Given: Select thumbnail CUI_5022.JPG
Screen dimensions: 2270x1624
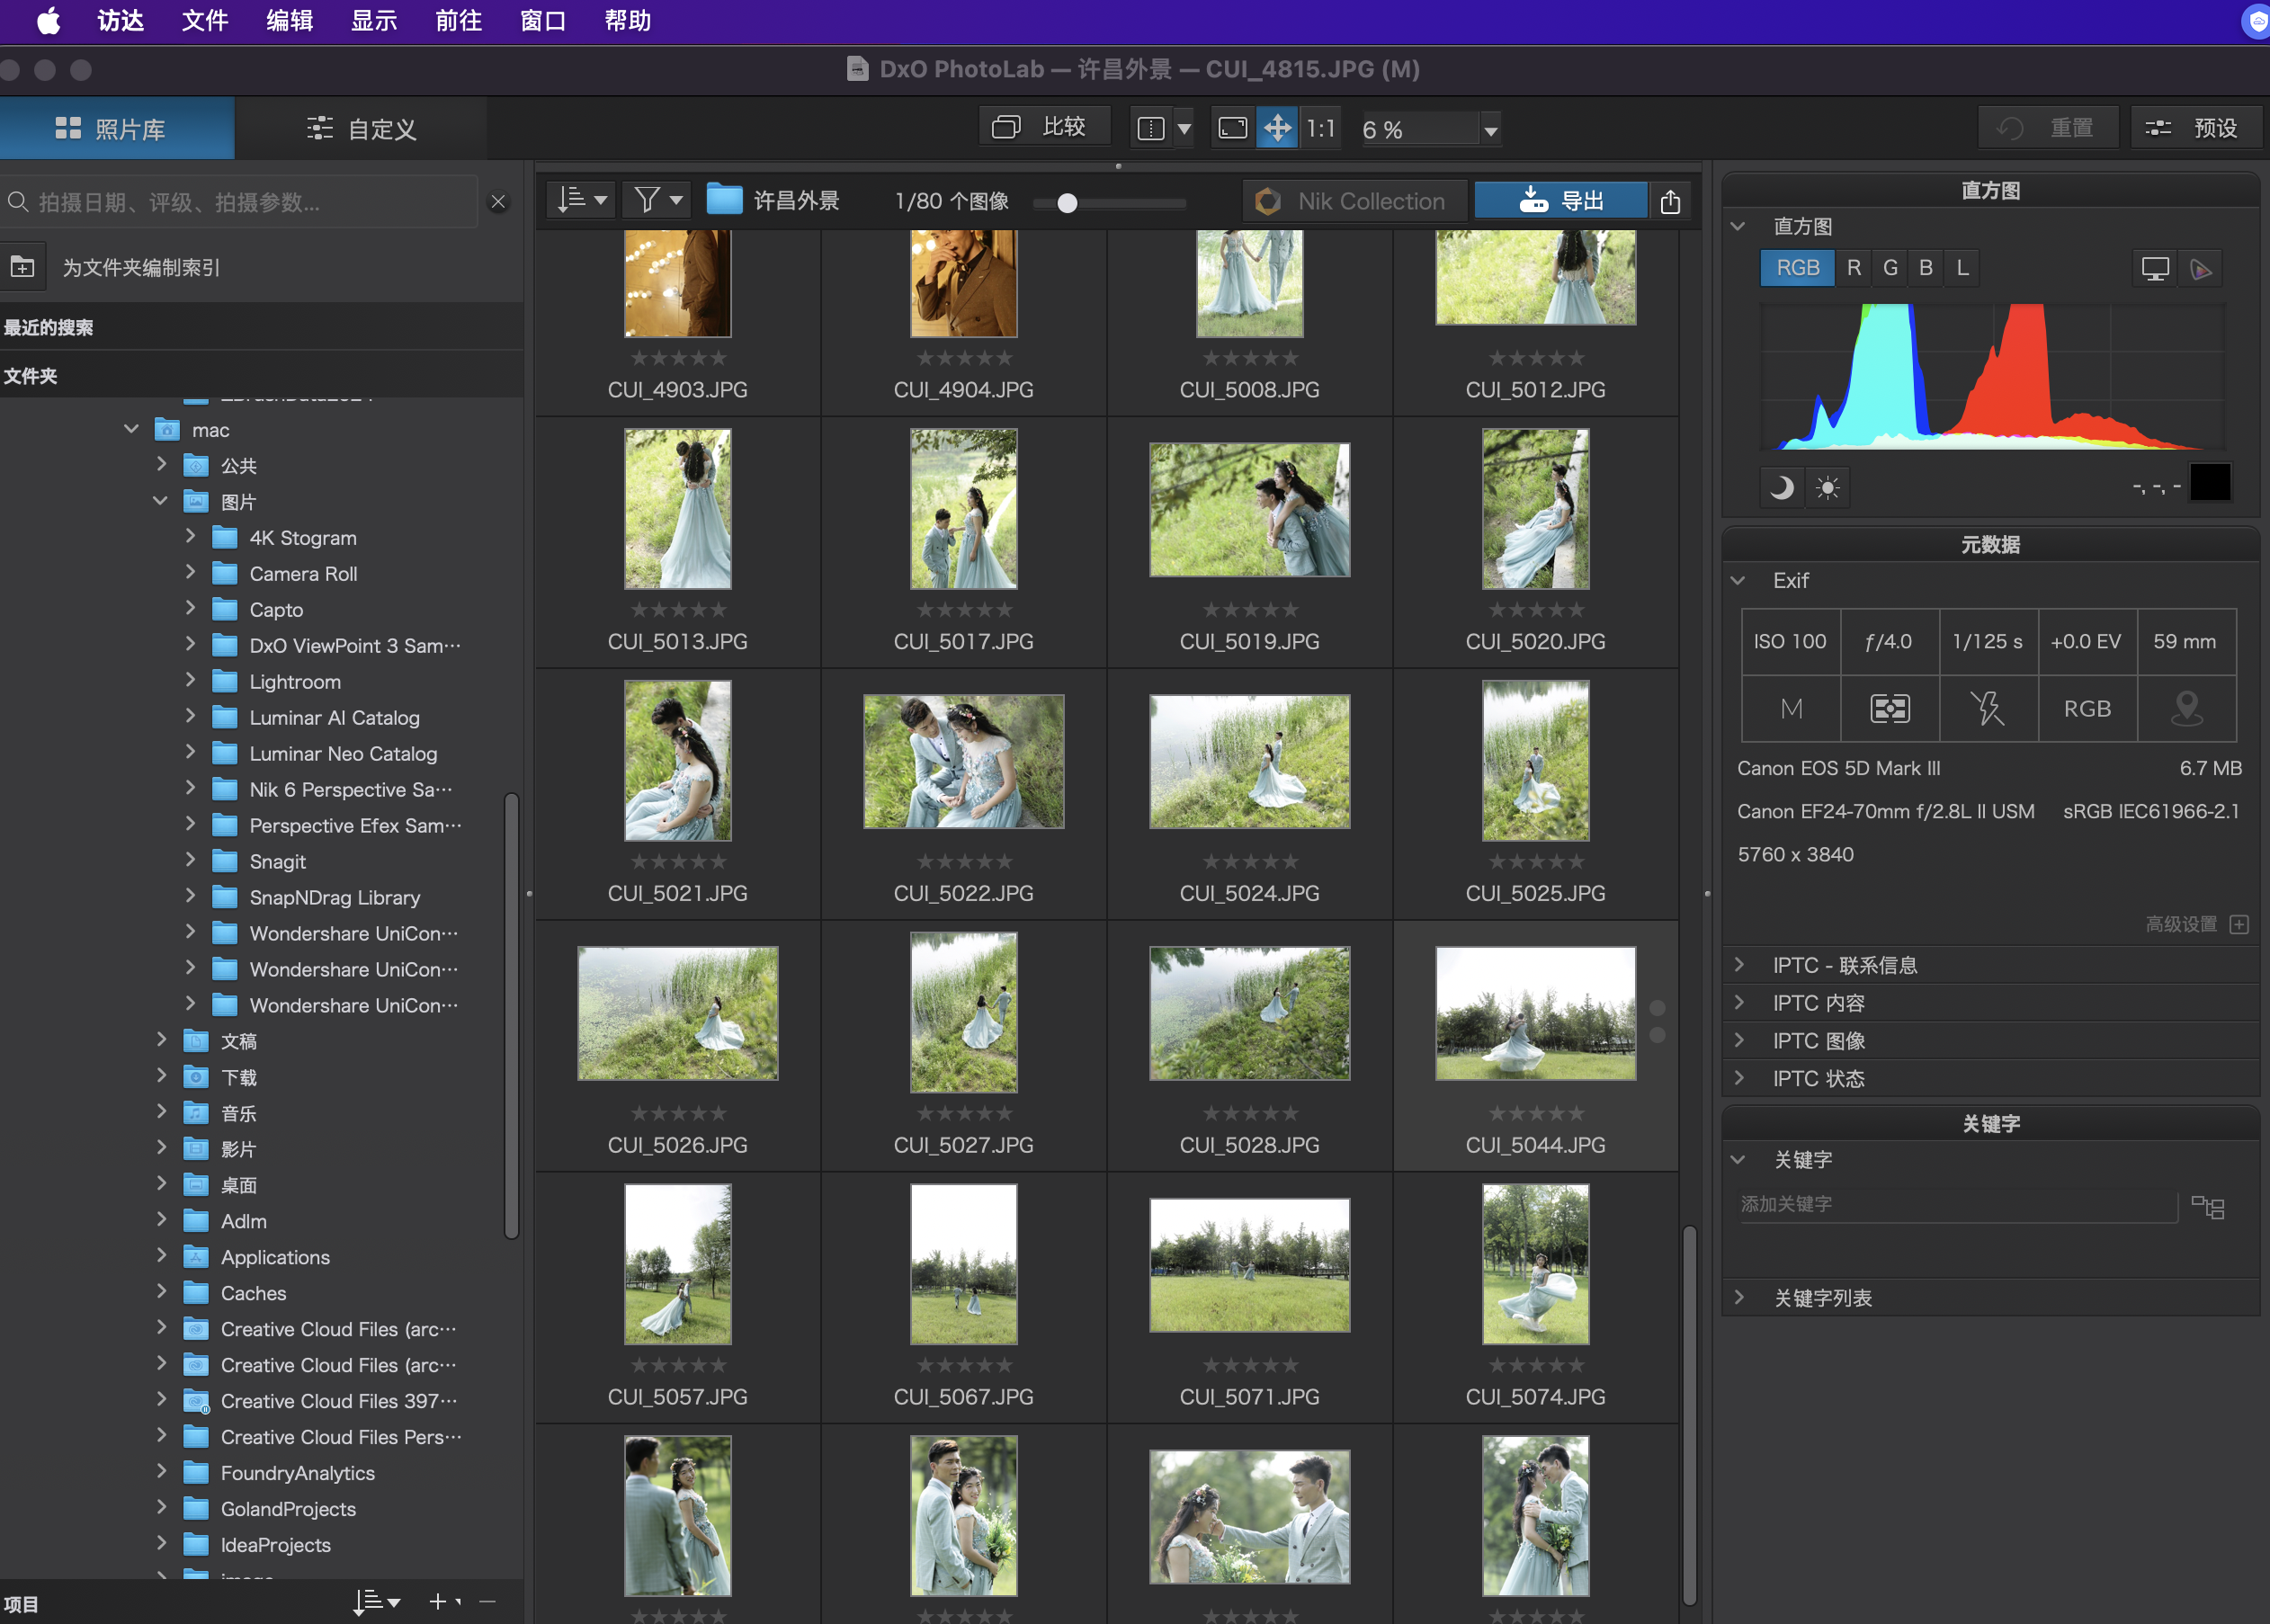Looking at the screenshot, I should coord(962,762).
